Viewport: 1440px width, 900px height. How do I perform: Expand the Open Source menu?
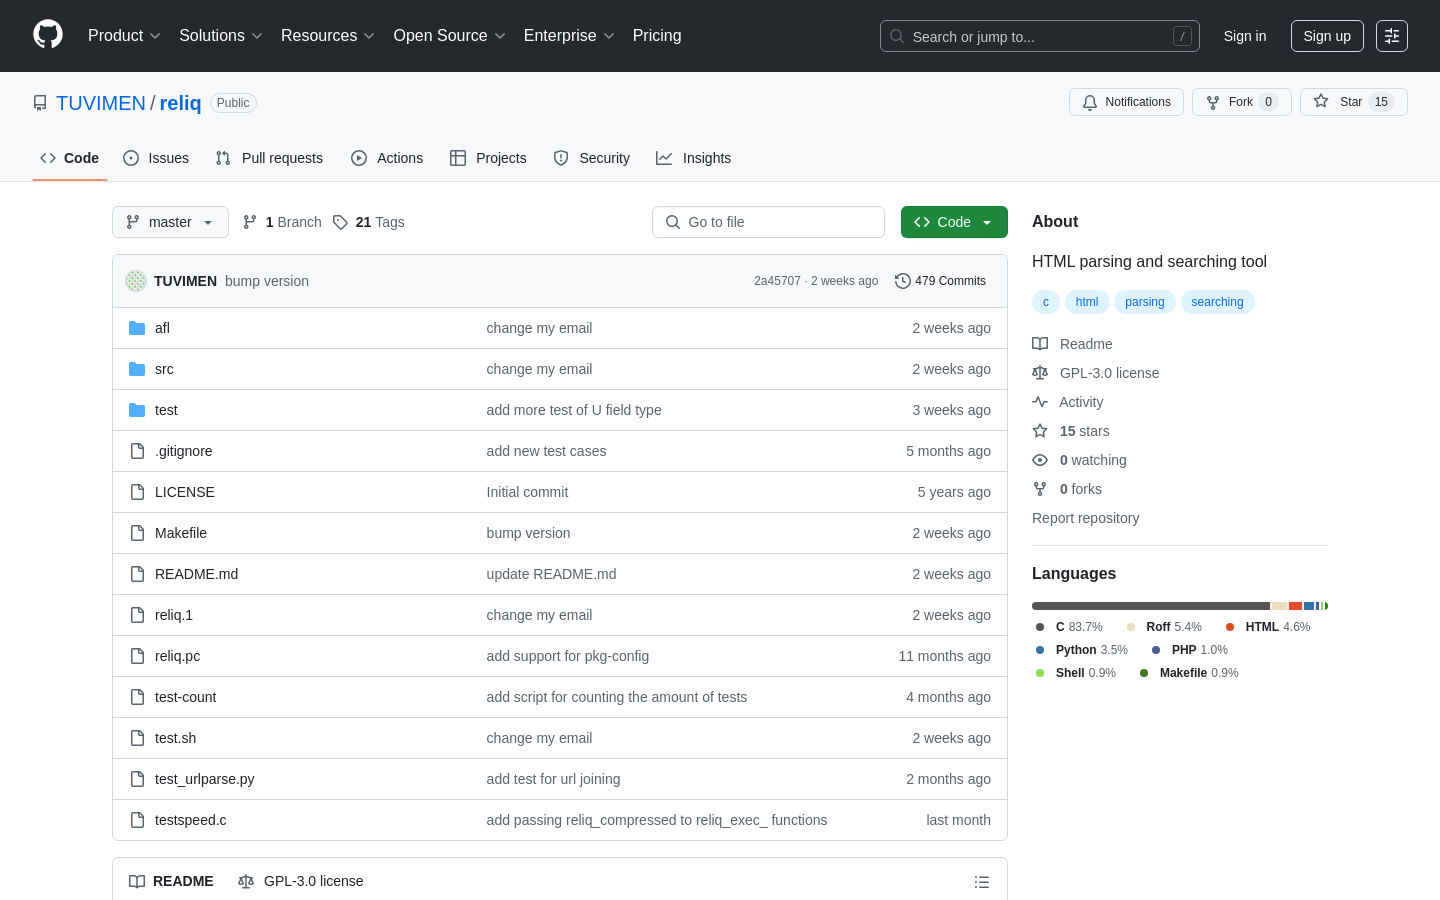coord(450,36)
